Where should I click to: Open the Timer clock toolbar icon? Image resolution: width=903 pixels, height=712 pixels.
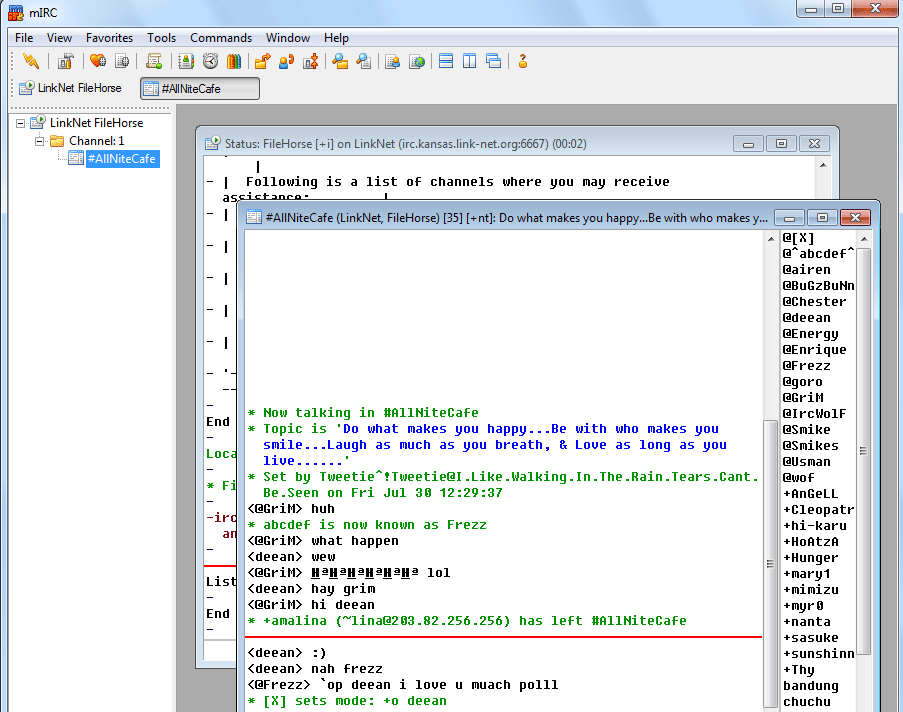[210, 61]
